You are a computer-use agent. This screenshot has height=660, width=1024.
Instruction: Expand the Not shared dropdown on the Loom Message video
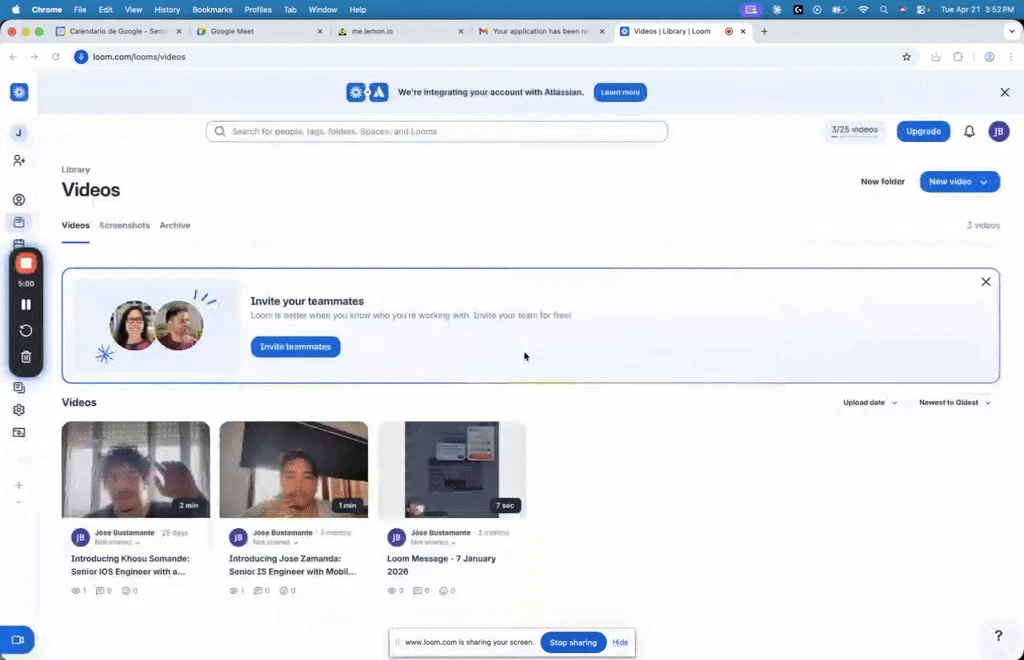tap(434, 542)
